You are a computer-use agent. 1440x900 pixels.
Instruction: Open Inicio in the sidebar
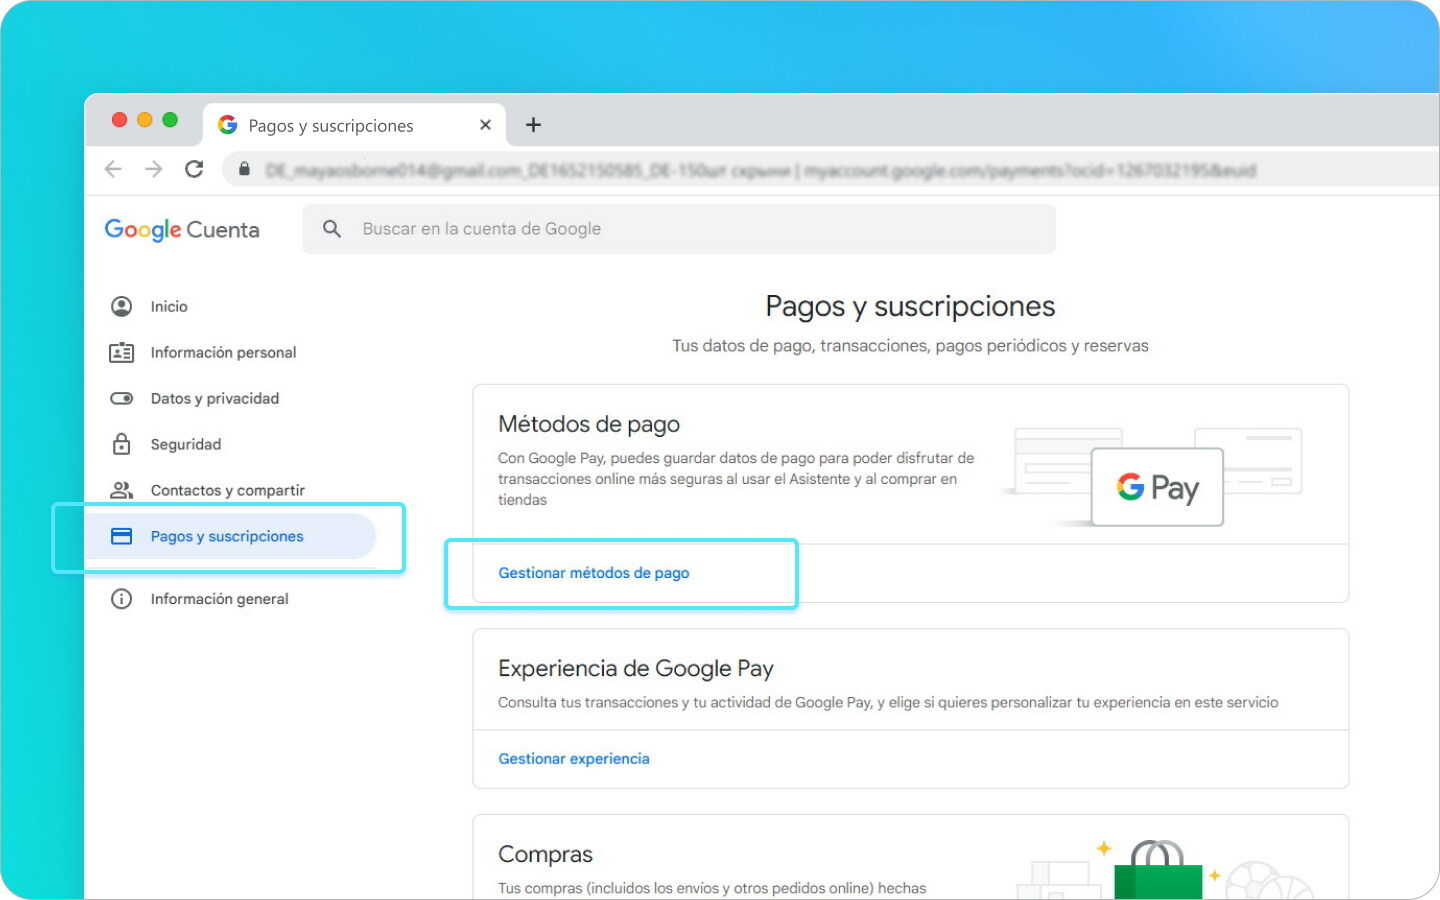(169, 306)
